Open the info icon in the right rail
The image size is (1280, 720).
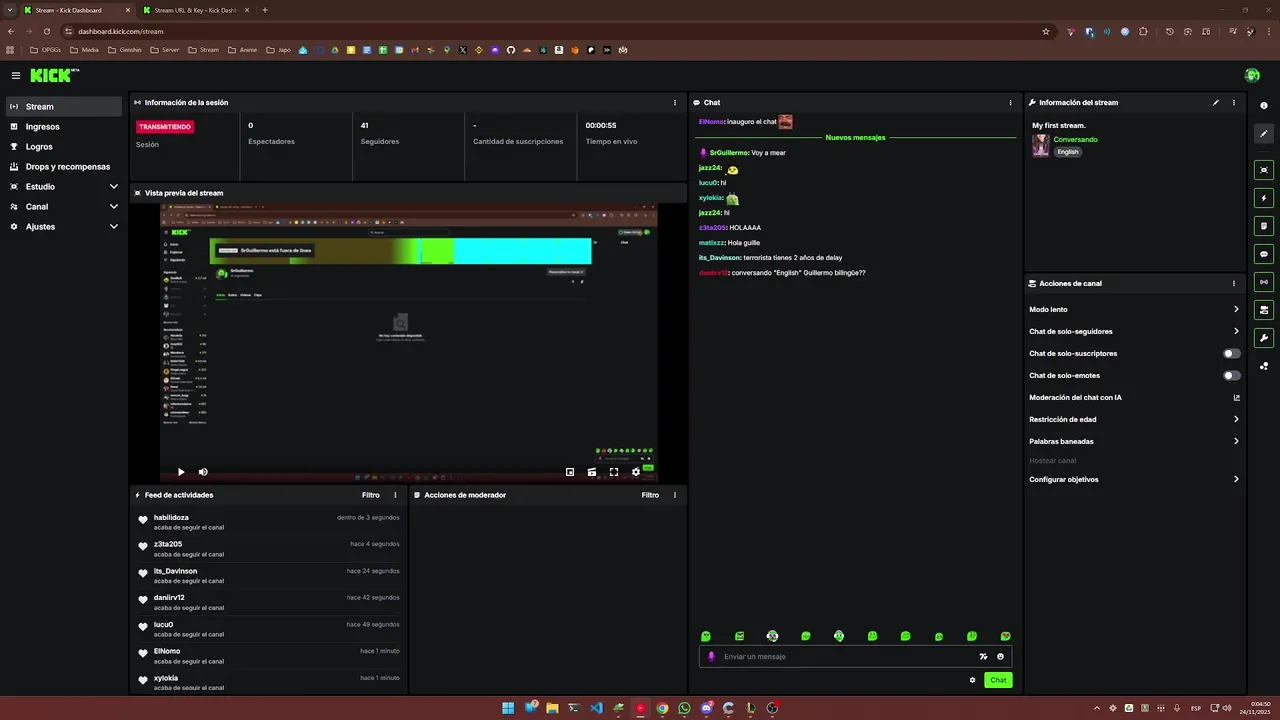(1264, 106)
